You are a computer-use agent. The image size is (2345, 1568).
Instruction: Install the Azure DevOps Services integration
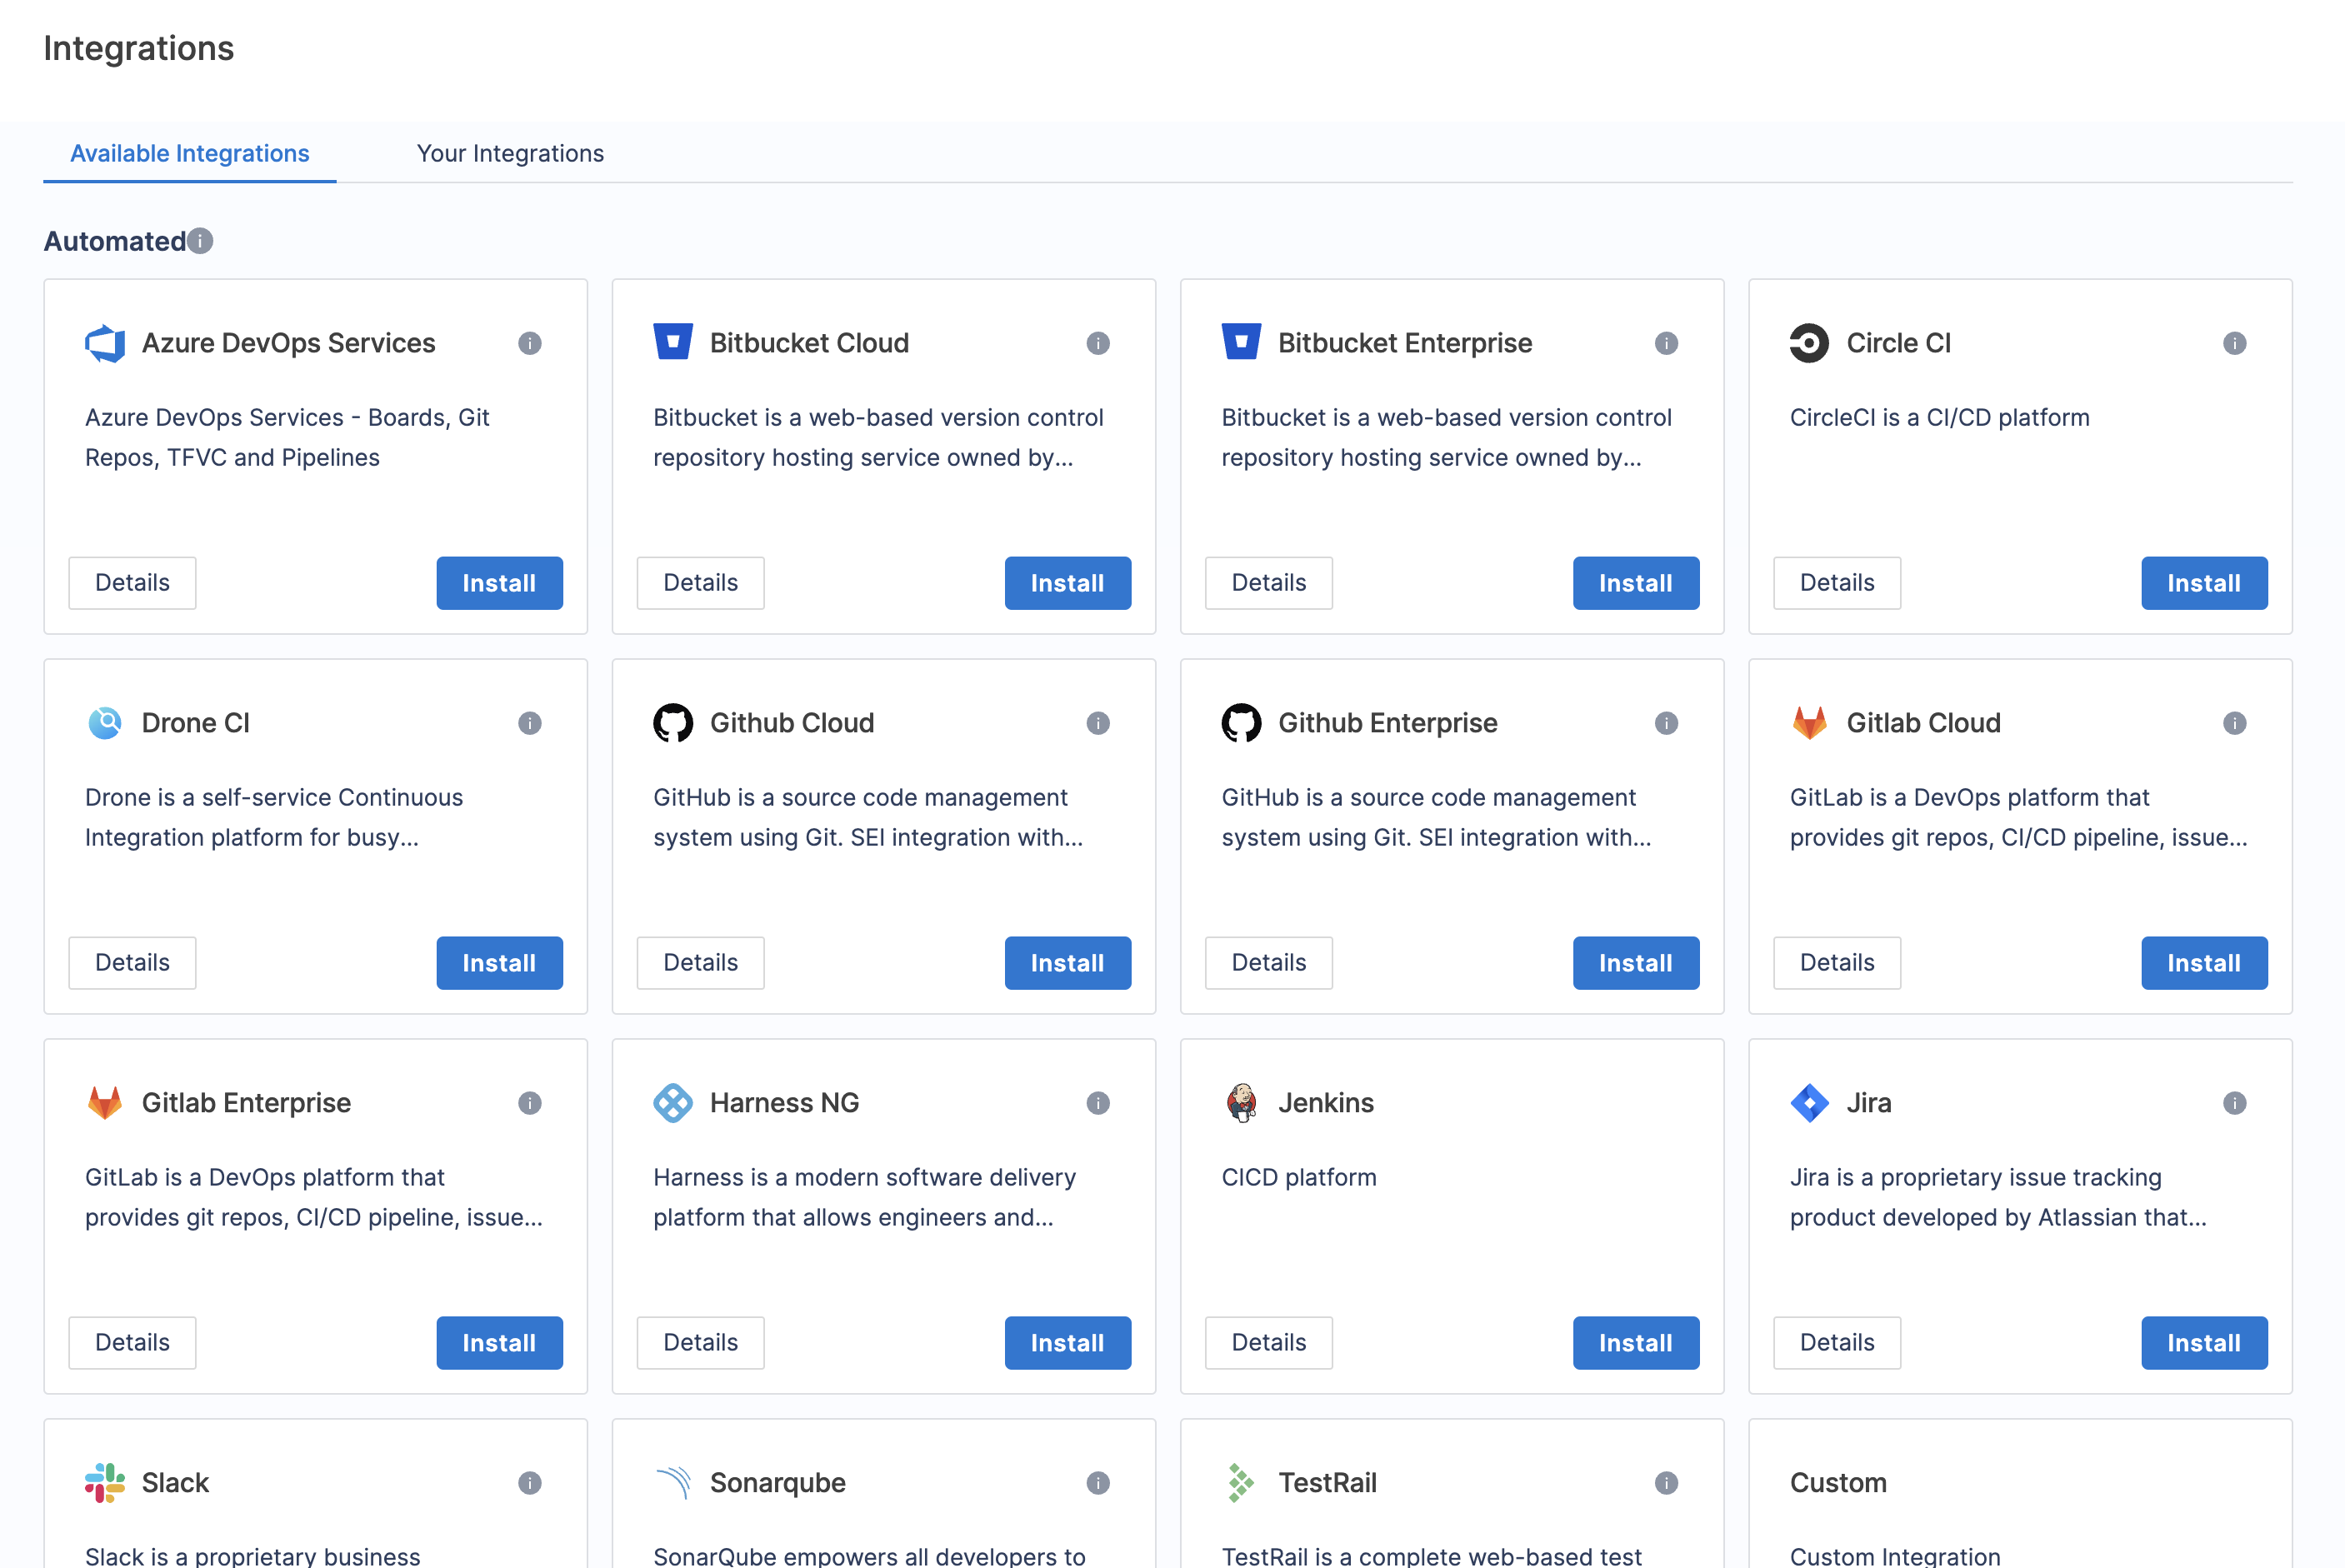499,582
